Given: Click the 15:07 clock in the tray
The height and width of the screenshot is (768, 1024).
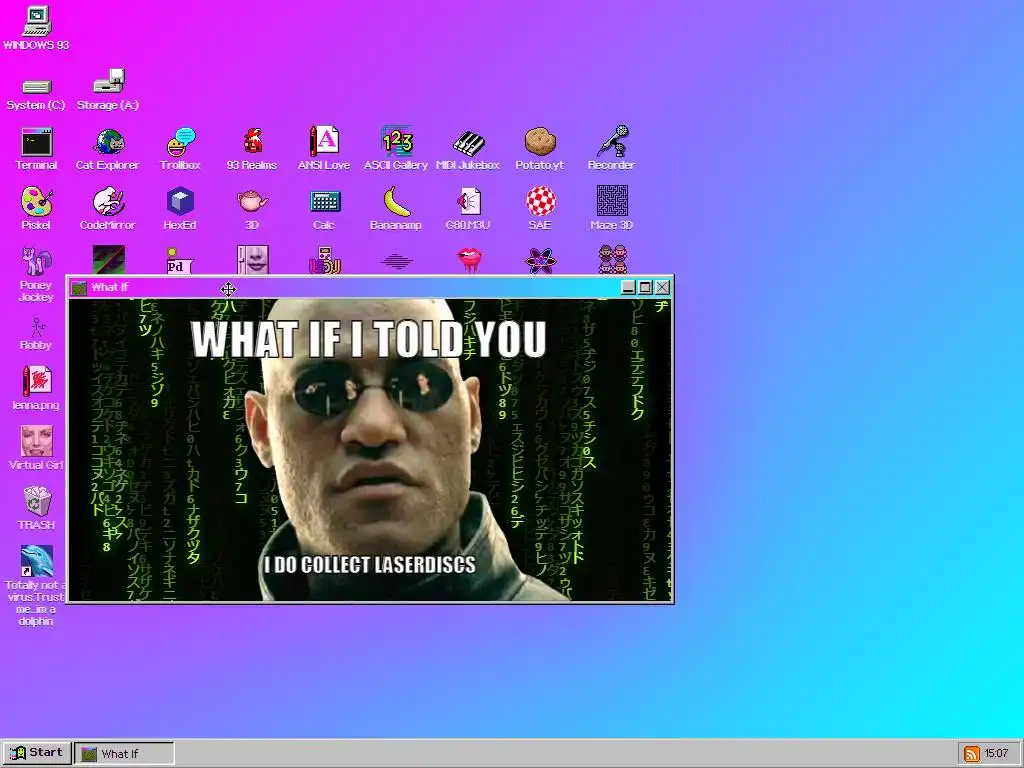Looking at the screenshot, I should click(996, 753).
